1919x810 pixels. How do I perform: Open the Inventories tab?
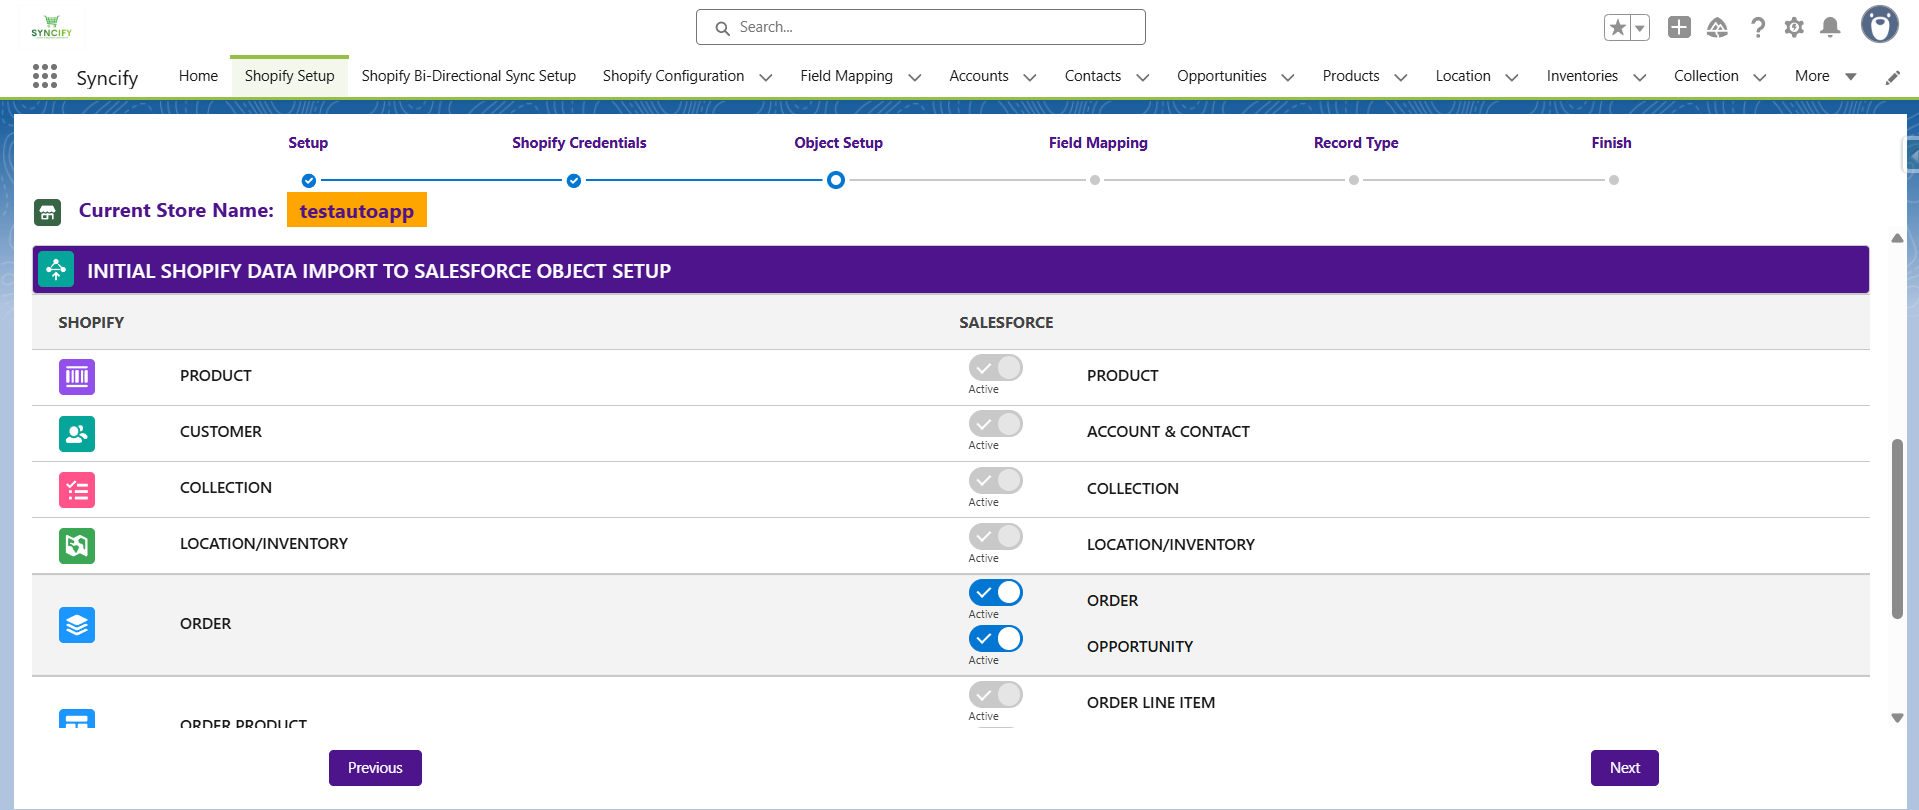pyautogui.click(x=1582, y=76)
